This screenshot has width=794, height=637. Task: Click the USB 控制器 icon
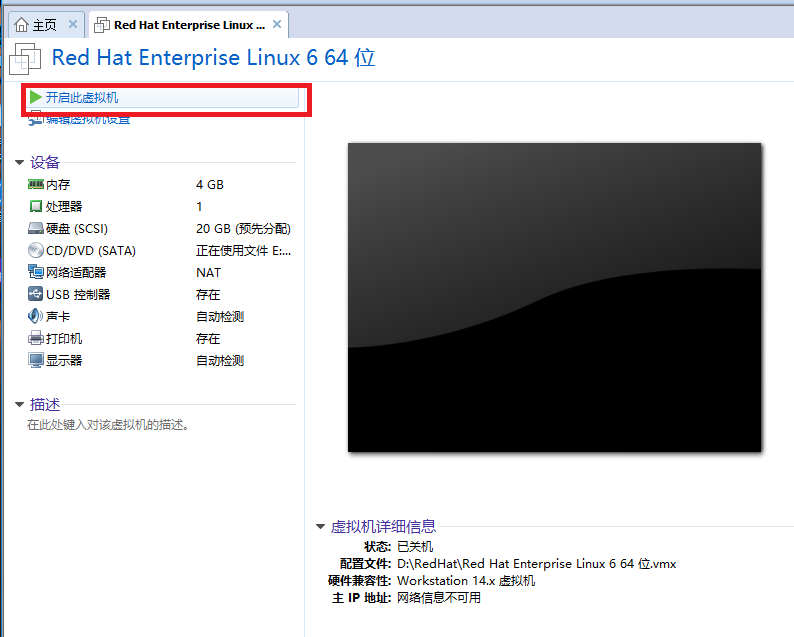(x=35, y=294)
